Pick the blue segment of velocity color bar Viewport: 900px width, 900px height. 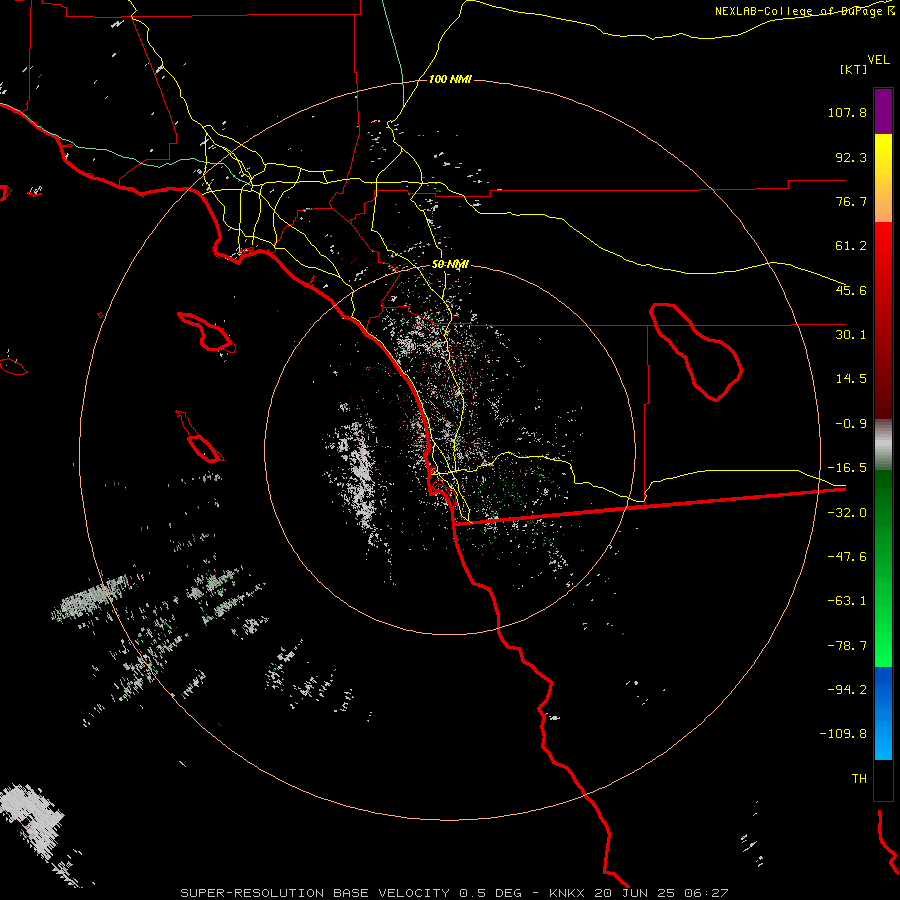(883, 713)
